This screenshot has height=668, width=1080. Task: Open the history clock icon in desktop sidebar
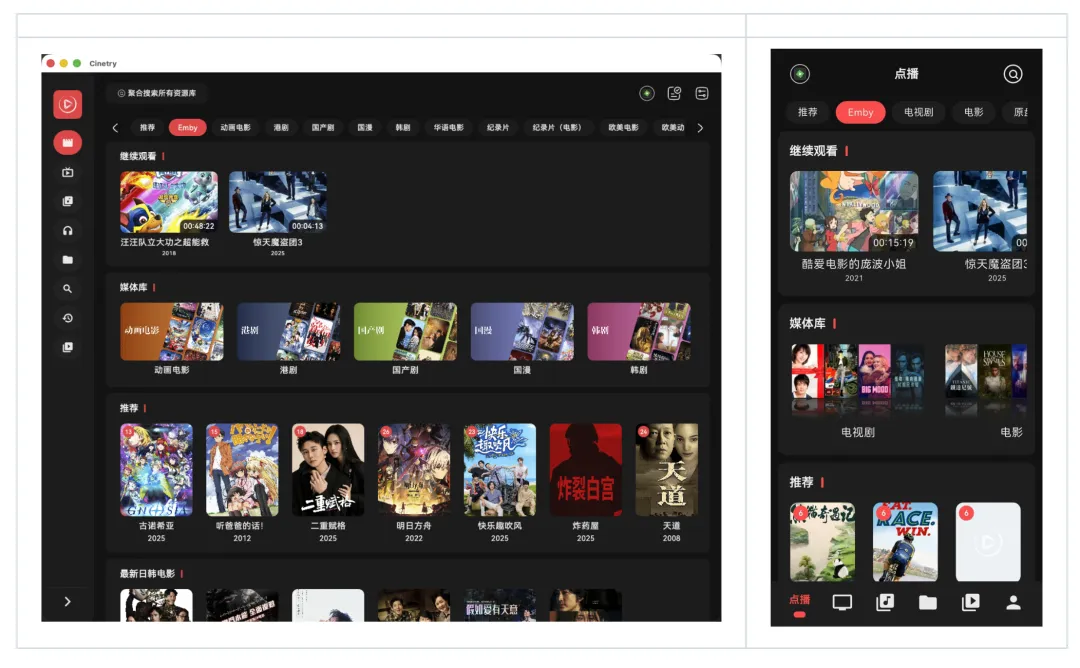(x=68, y=318)
